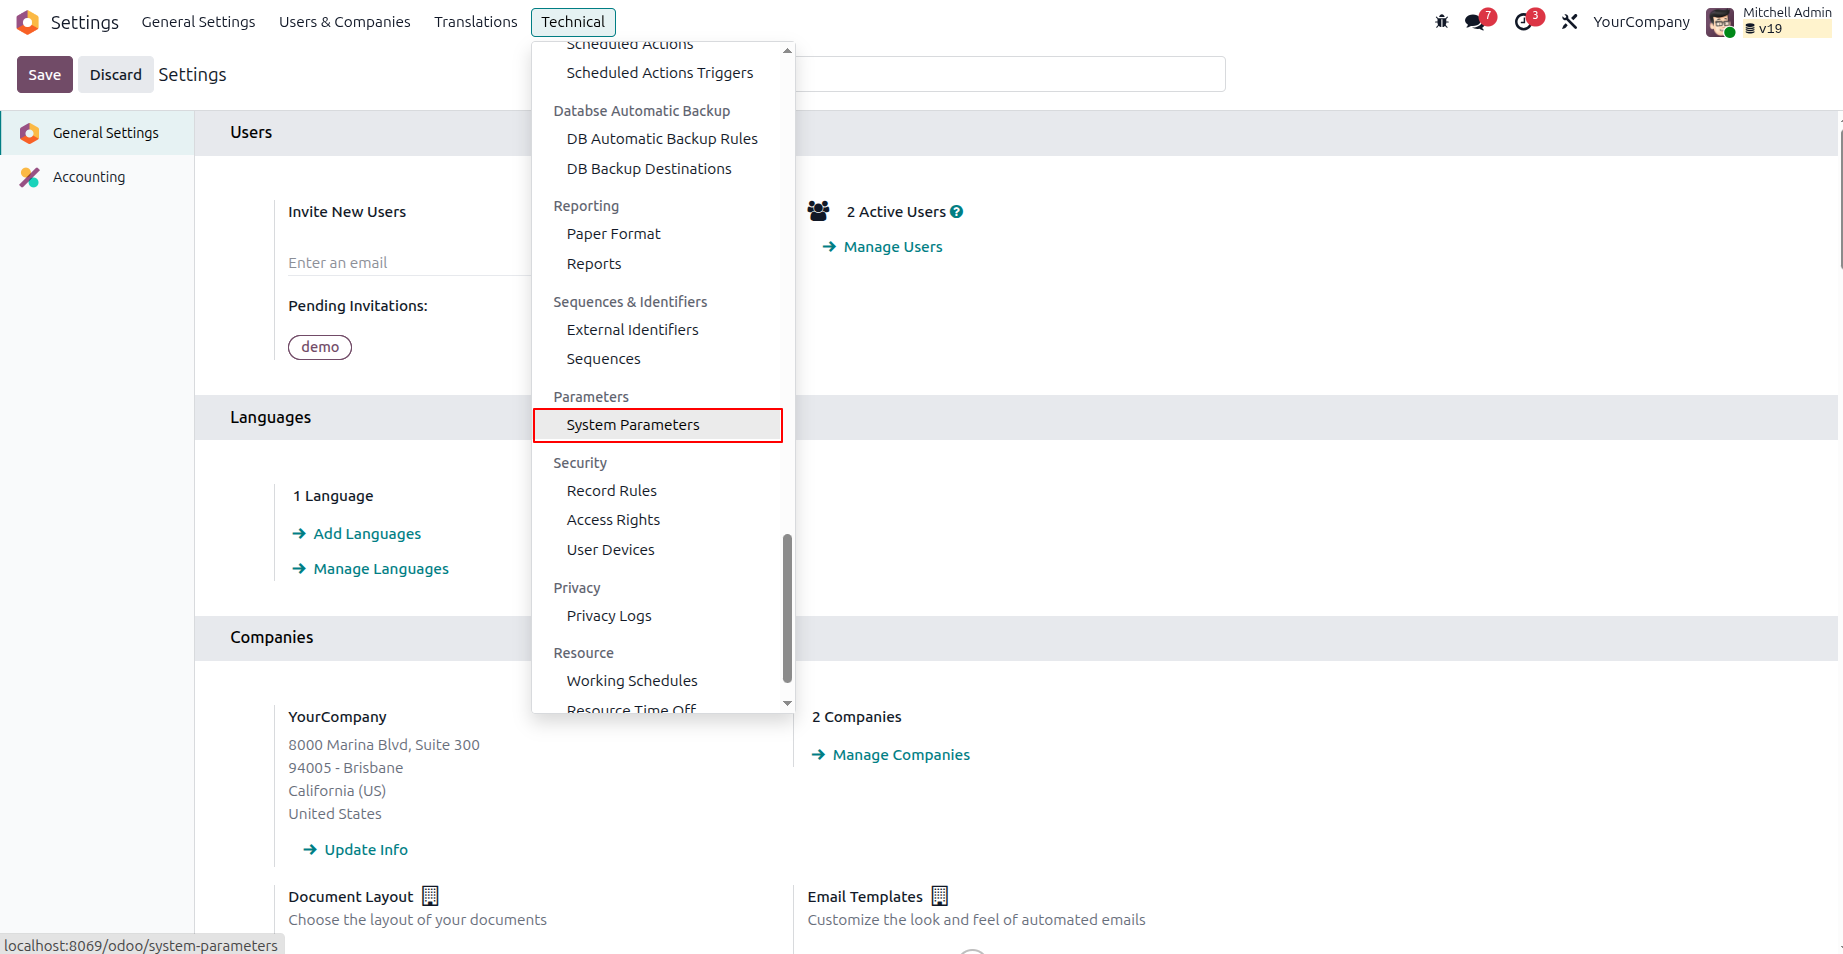Click the General Settings sidebar icon
This screenshot has width=1843, height=954.
30,133
